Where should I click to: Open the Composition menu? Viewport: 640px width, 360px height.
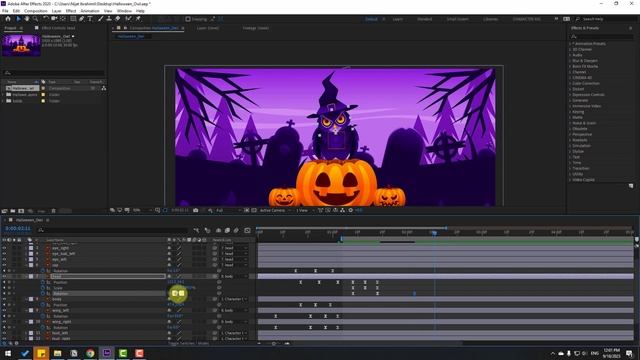[x=36, y=11]
